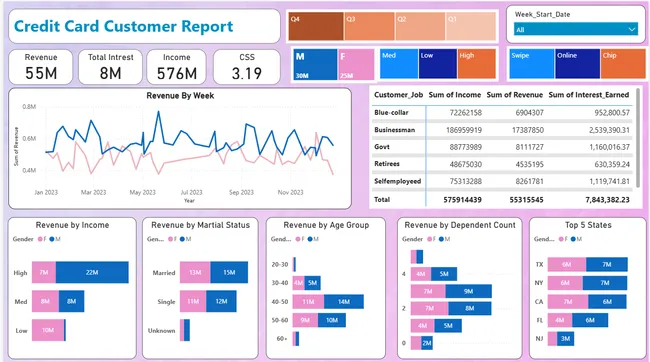
Task: Select the Chip payment type tile
Action: [623, 63]
